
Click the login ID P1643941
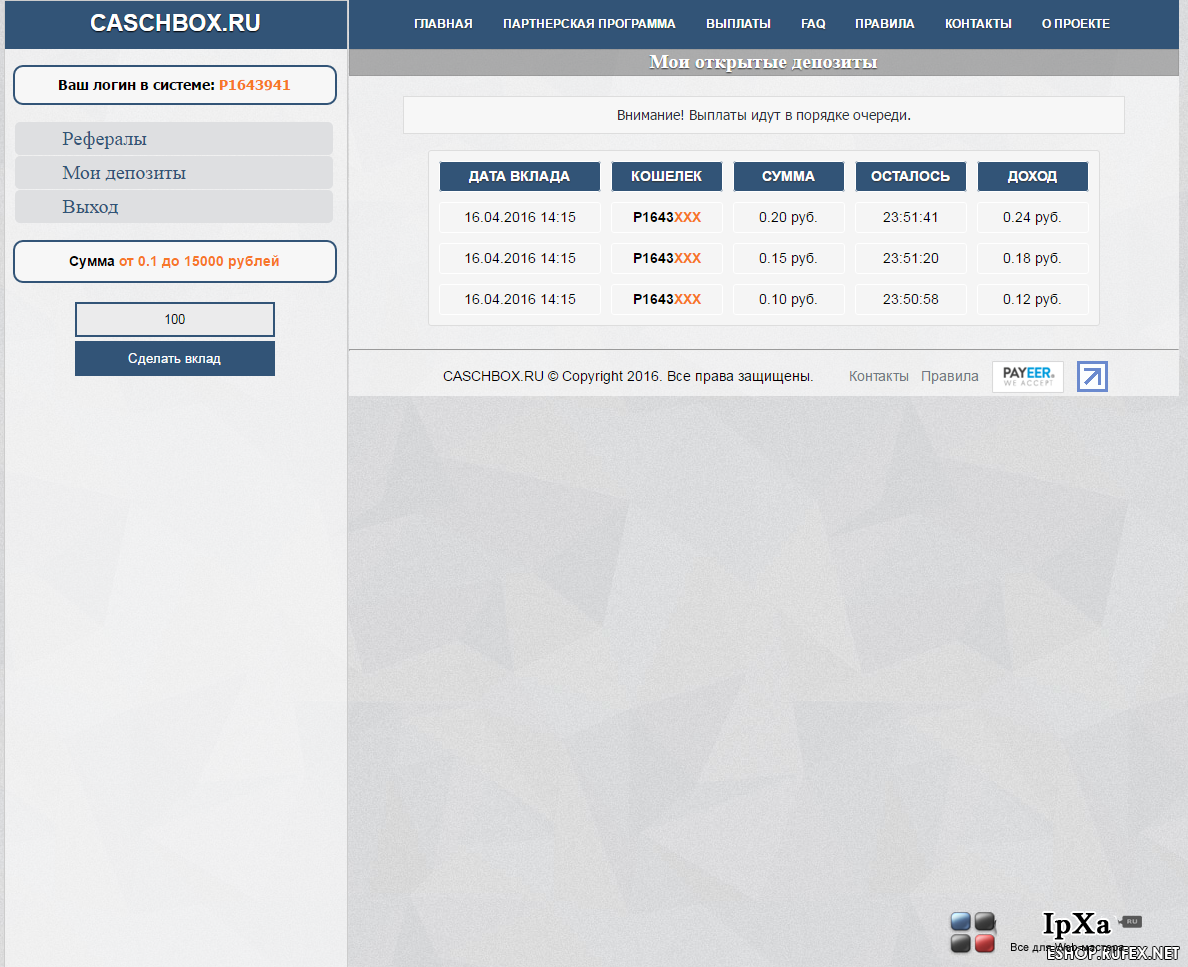pos(255,85)
